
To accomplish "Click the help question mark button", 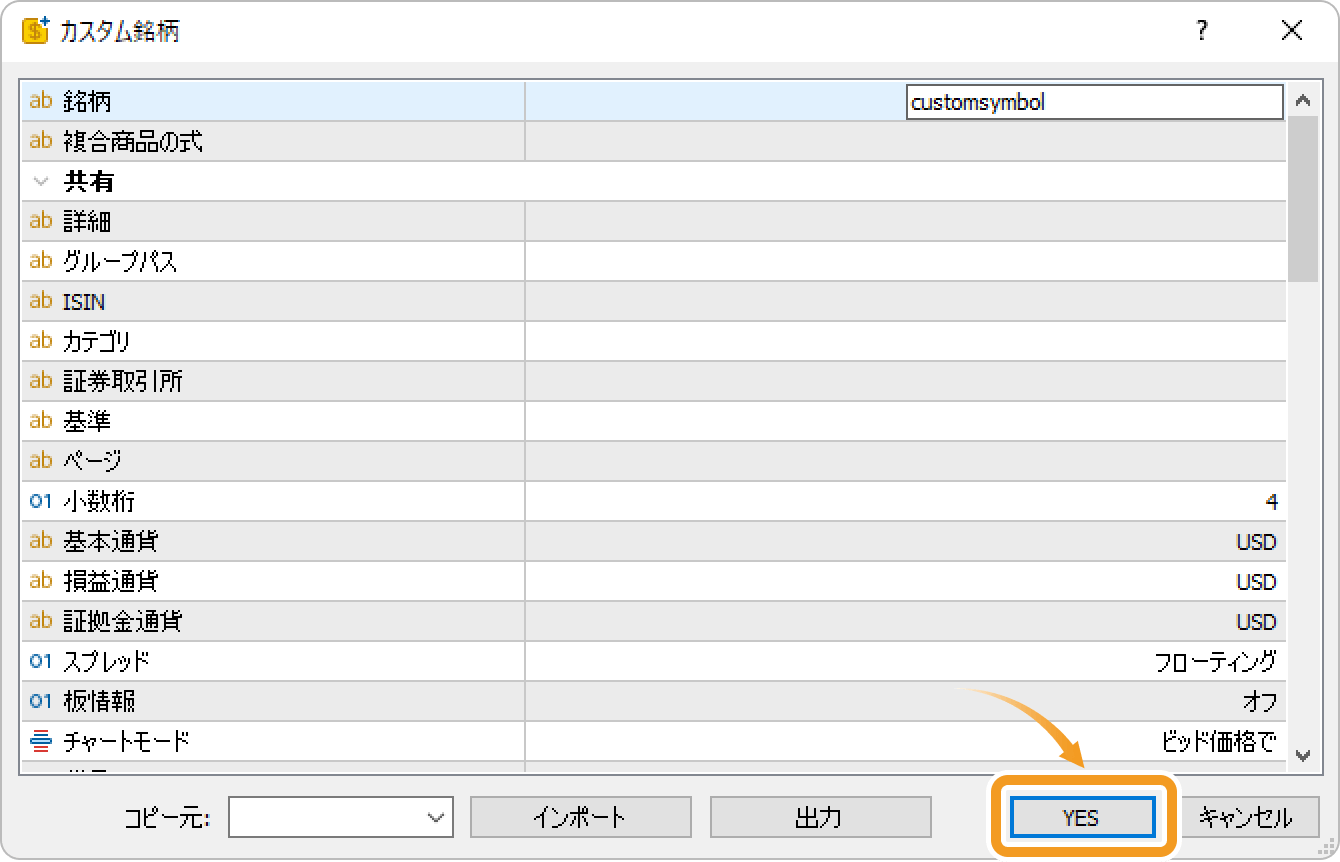I will 1202,31.
